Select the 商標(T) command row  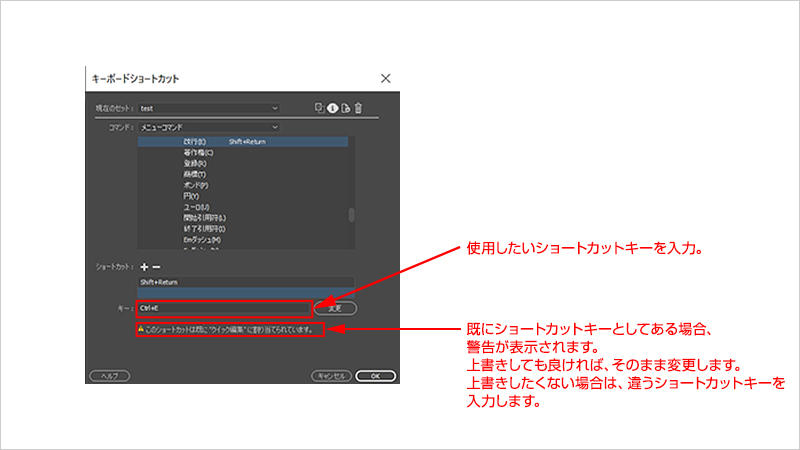pyautogui.click(x=243, y=174)
